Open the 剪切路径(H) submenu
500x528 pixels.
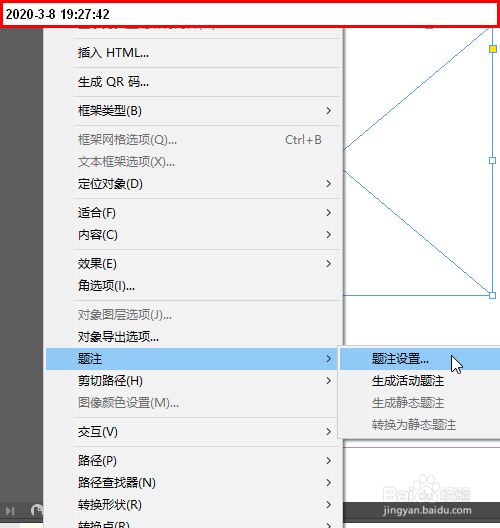tap(193, 381)
